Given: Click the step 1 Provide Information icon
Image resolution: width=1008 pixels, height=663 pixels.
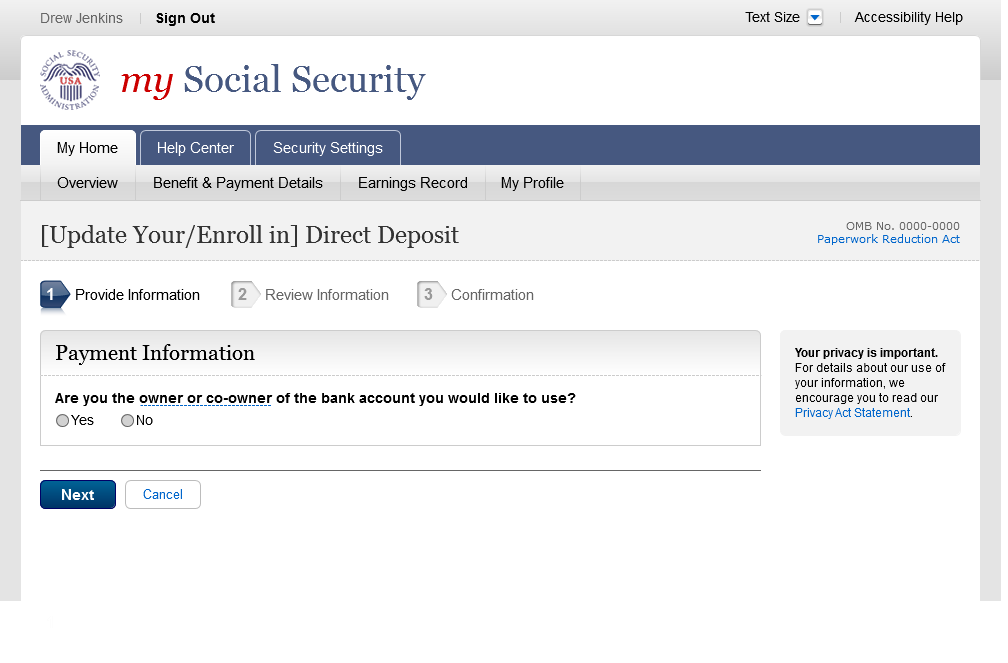Looking at the screenshot, I should [54, 295].
